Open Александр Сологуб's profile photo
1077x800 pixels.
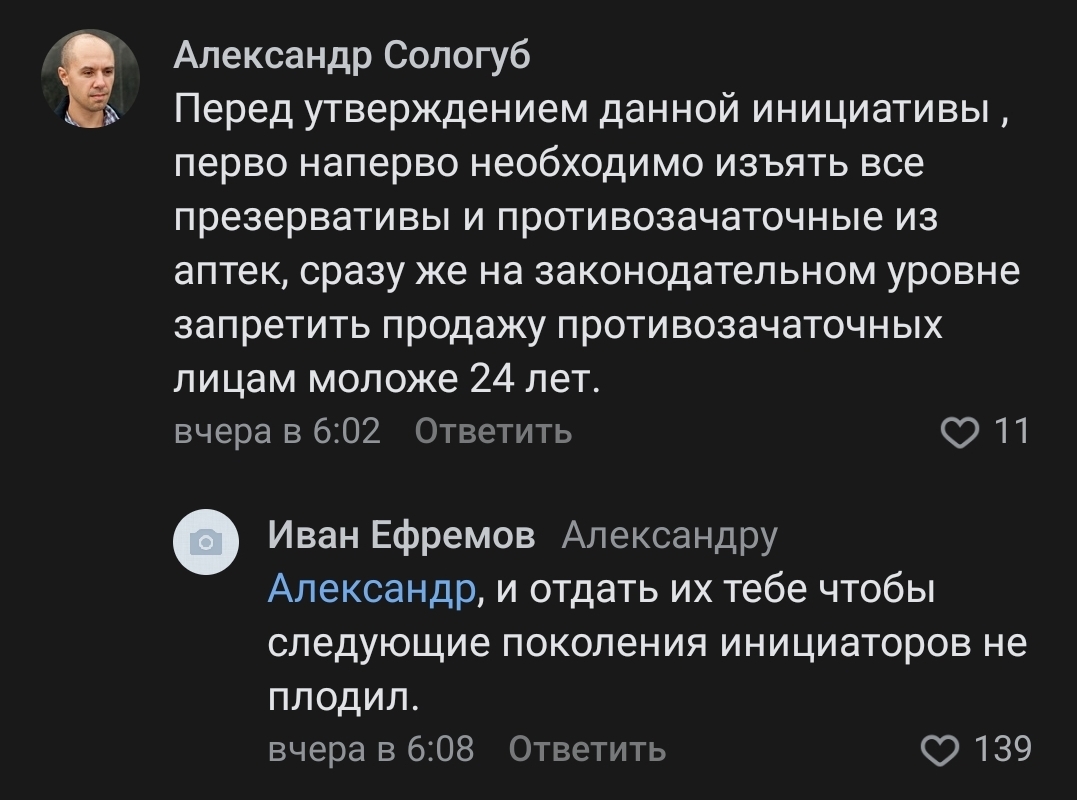pos(90,78)
